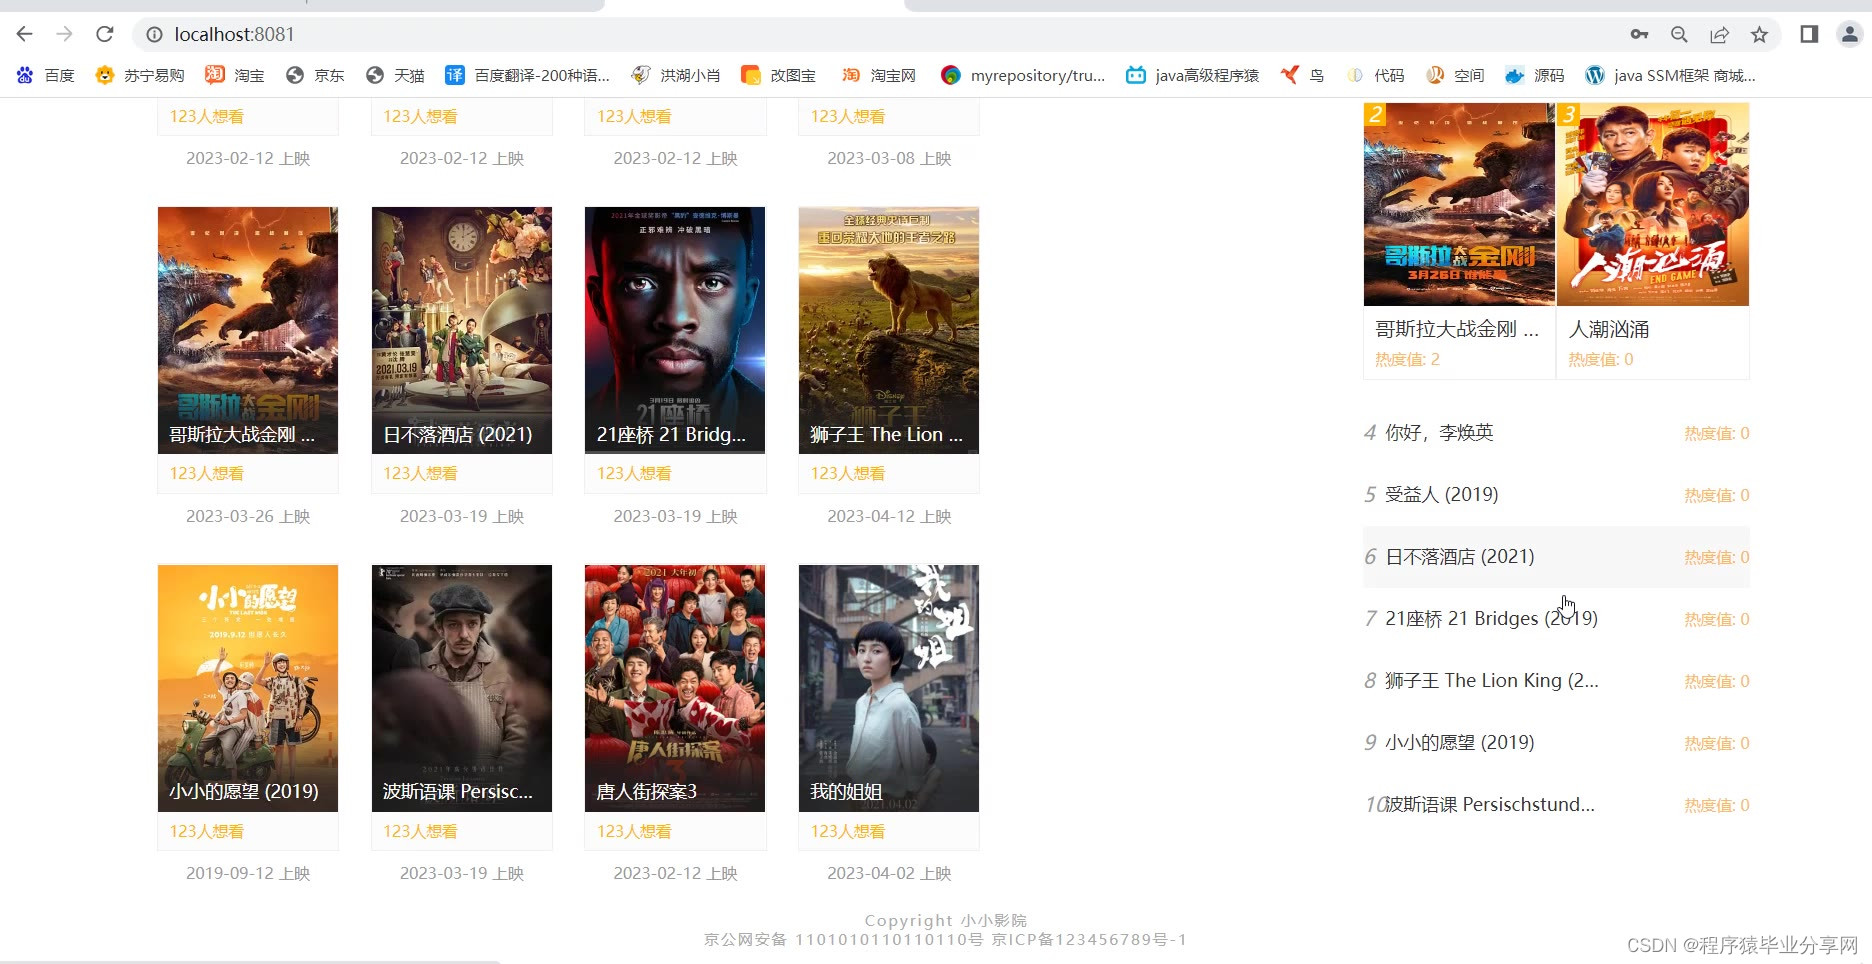
Task: Click the 人潮汹涌 title in ranking
Action: coord(1609,329)
